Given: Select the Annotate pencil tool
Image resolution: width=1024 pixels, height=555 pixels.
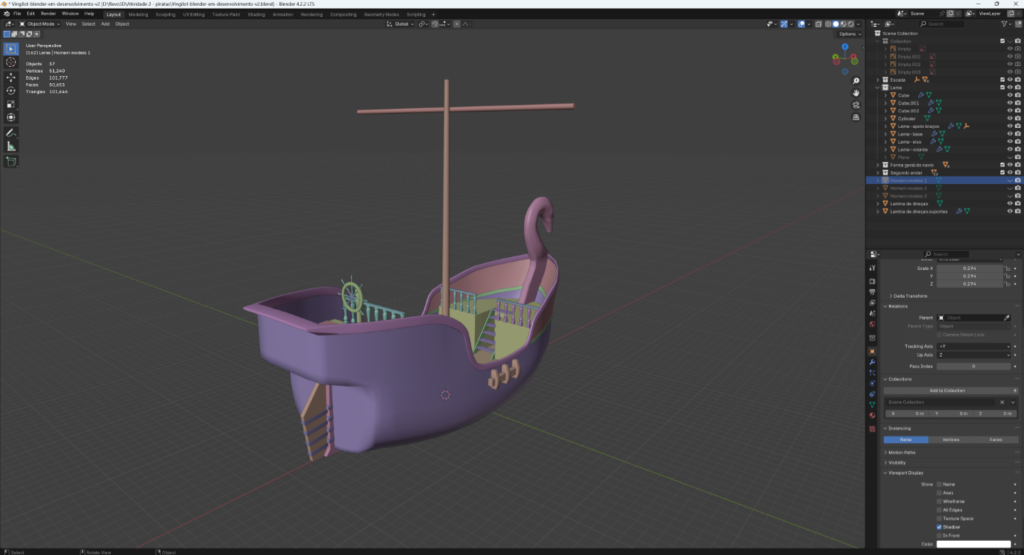Looking at the screenshot, I should tap(11, 132).
